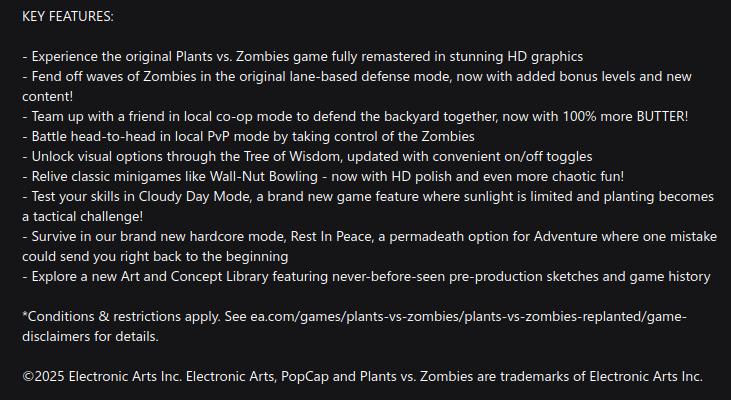Click the Cloudy Day Mode text
Viewport: 731px width, 400px height.
click(194, 197)
